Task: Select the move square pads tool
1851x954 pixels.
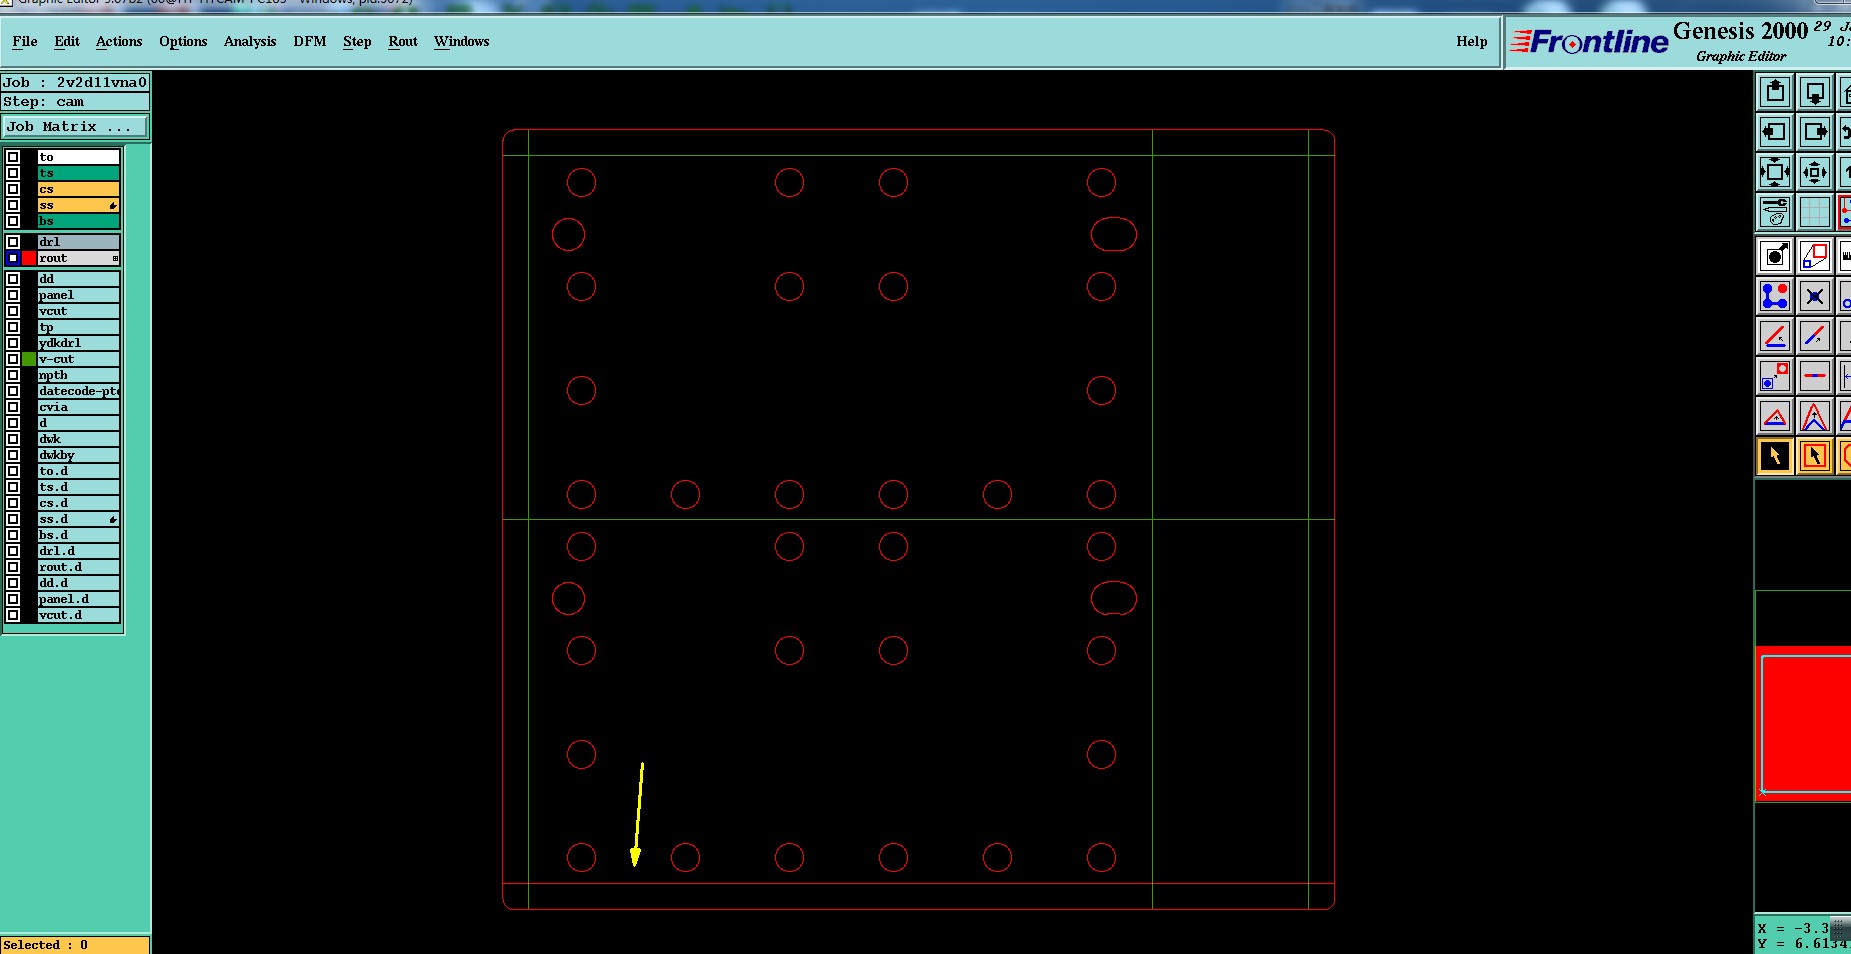Action: point(1775,376)
